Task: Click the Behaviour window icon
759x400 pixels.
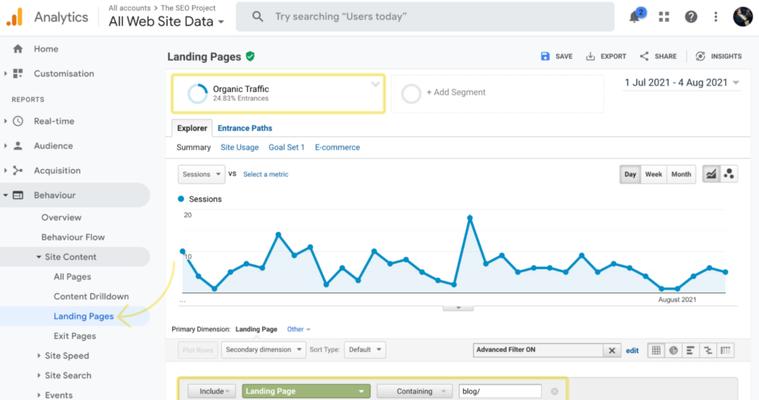Action: coord(18,195)
